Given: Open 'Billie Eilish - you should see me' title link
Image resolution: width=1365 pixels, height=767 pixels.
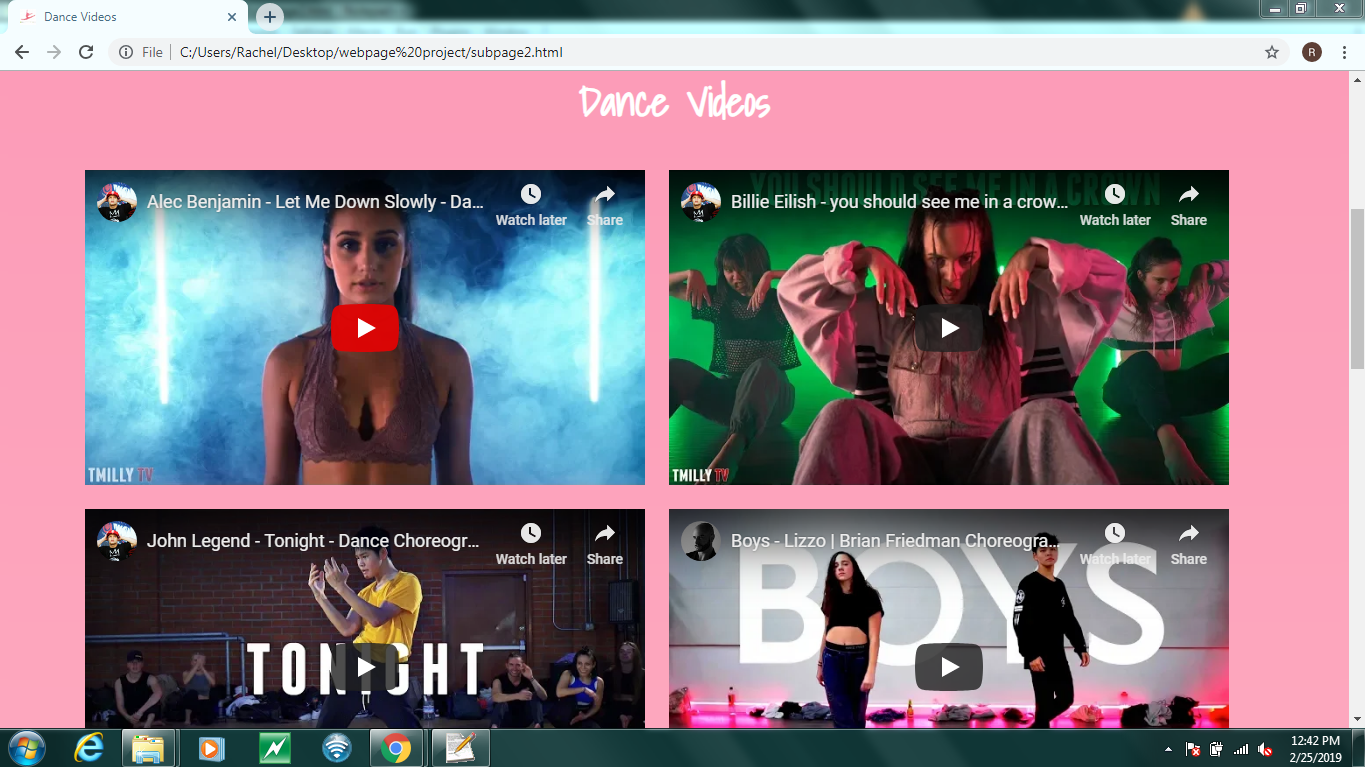Looking at the screenshot, I should pyautogui.click(x=899, y=202).
